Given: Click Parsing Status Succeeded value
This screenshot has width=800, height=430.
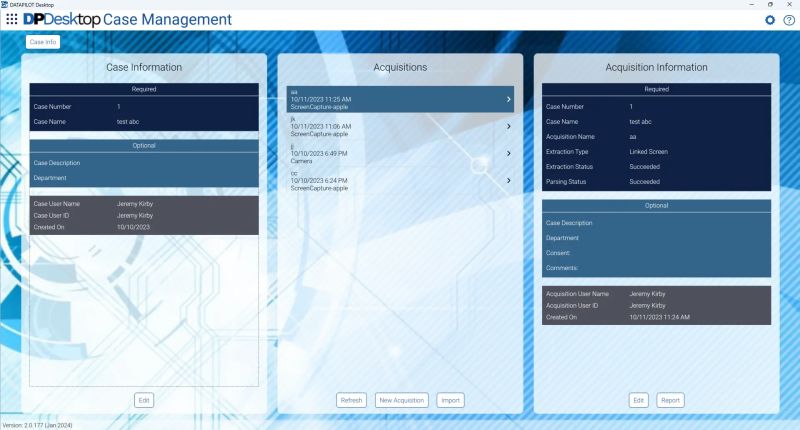Looking at the screenshot, I should pyautogui.click(x=644, y=182).
